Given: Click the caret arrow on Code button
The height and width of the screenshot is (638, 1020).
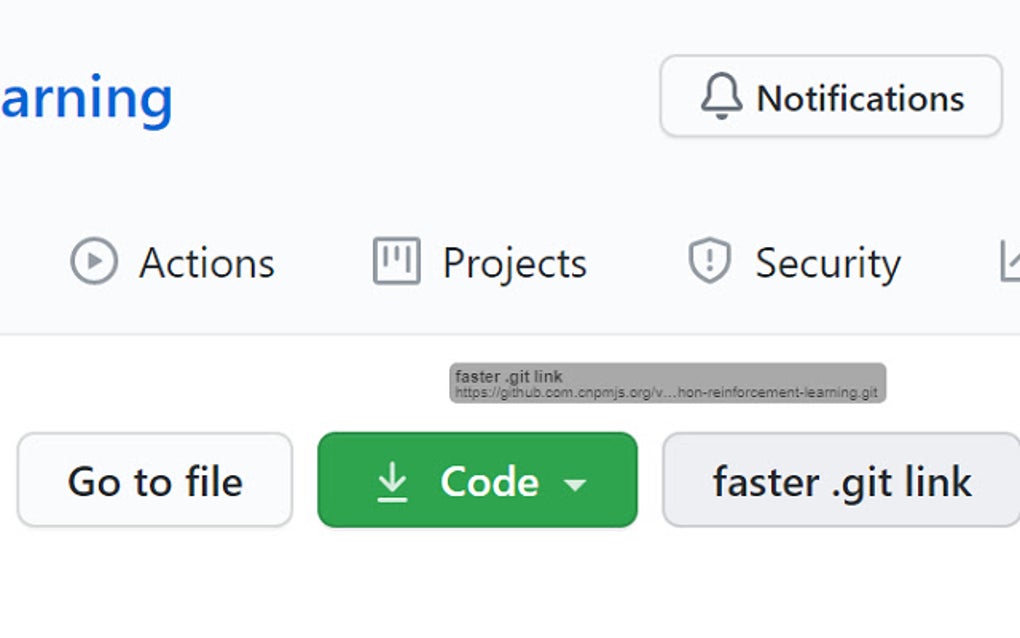Looking at the screenshot, I should click(574, 484).
